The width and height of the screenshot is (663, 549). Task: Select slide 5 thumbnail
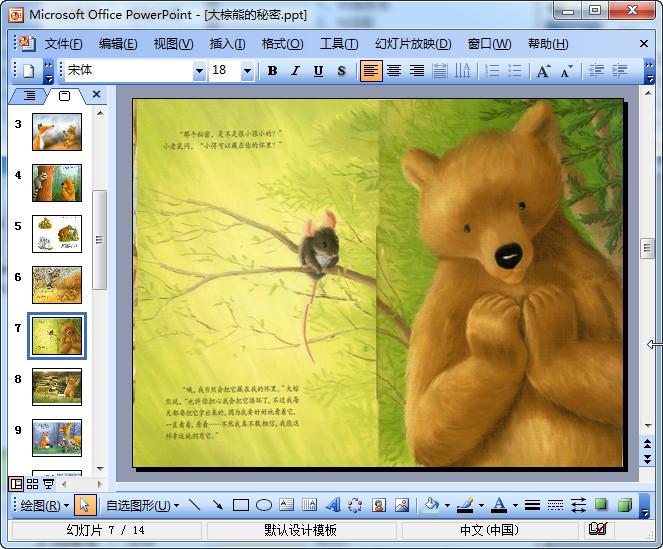point(57,233)
